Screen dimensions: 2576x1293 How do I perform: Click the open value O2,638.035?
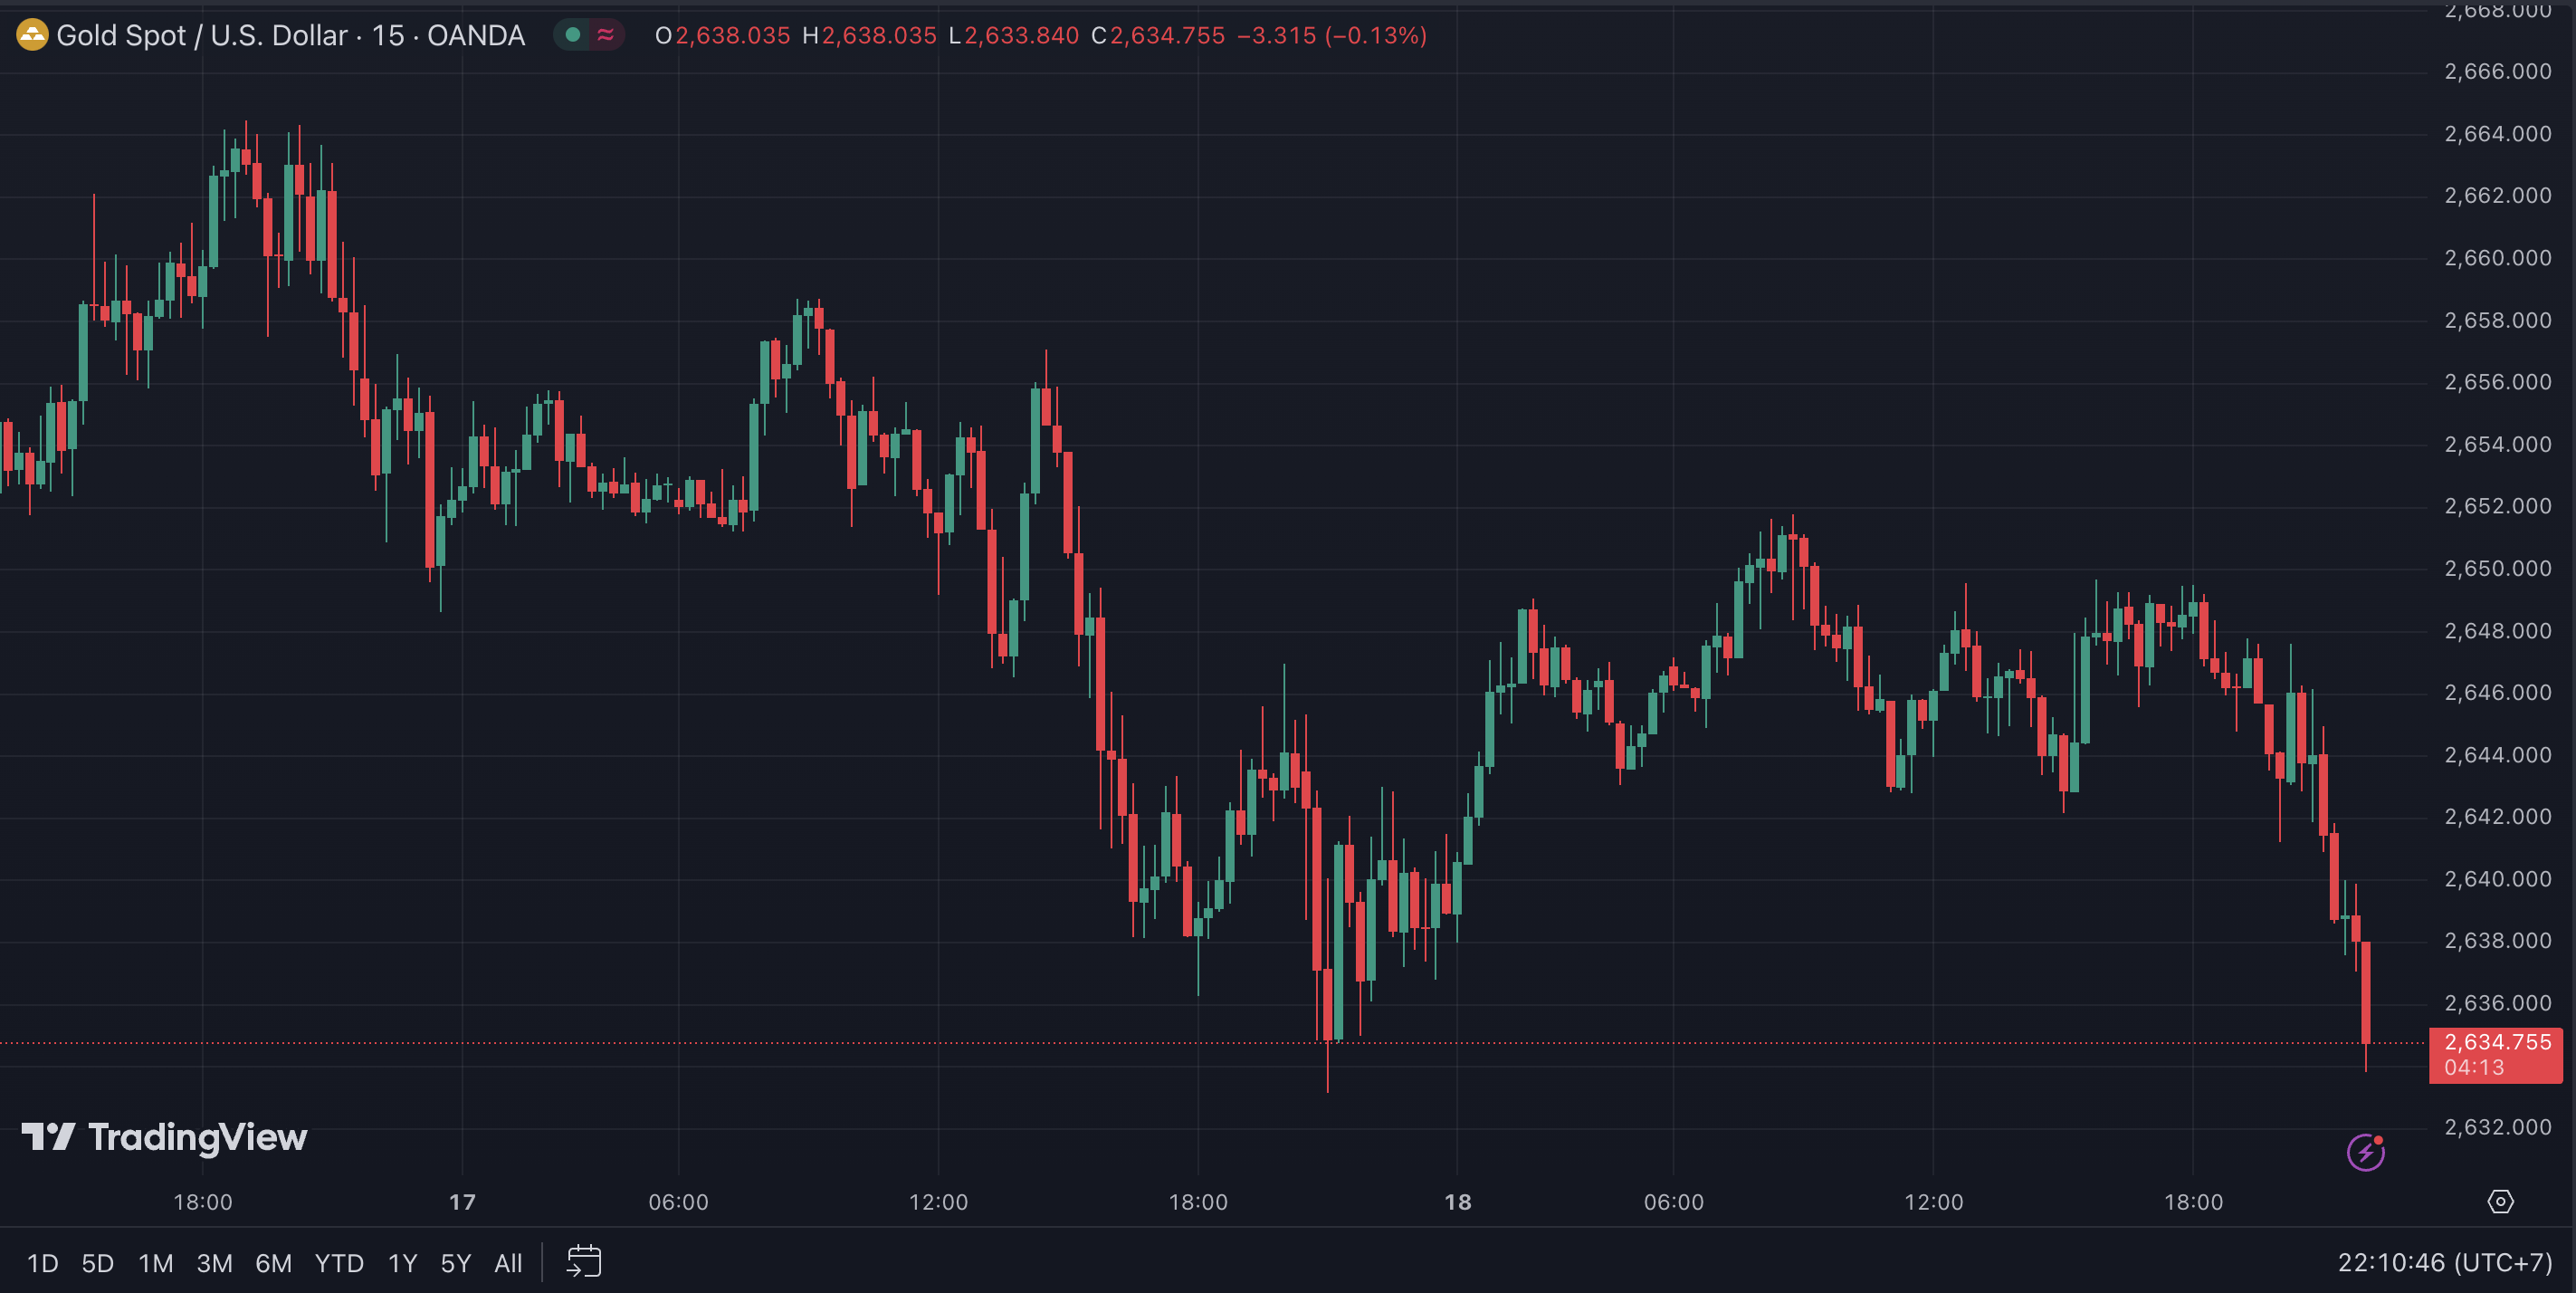pyautogui.click(x=722, y=36)
